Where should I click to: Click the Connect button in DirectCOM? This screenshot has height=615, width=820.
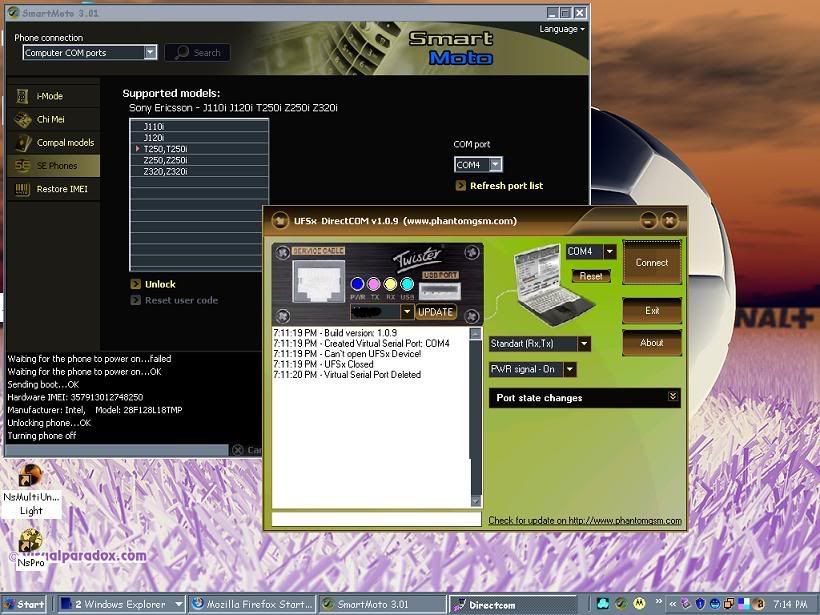652,263
